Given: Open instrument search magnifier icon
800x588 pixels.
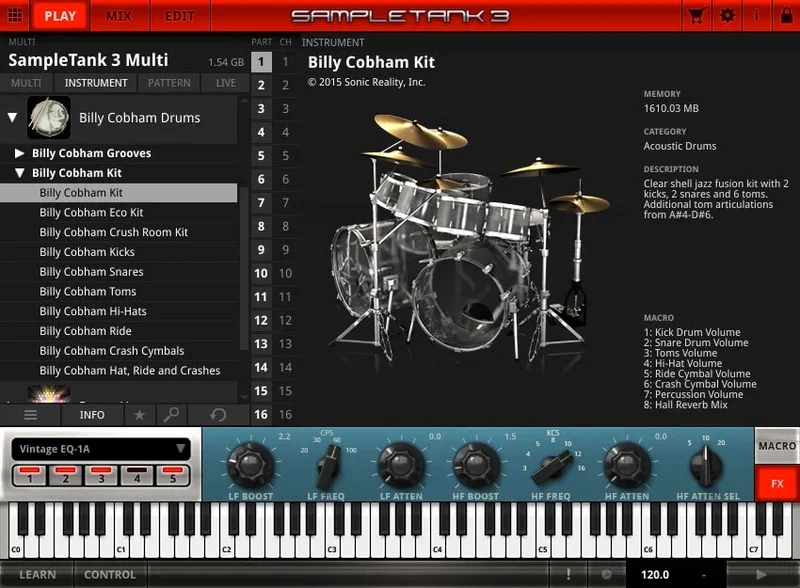Looking at the screenshot, I should (171, 414).
